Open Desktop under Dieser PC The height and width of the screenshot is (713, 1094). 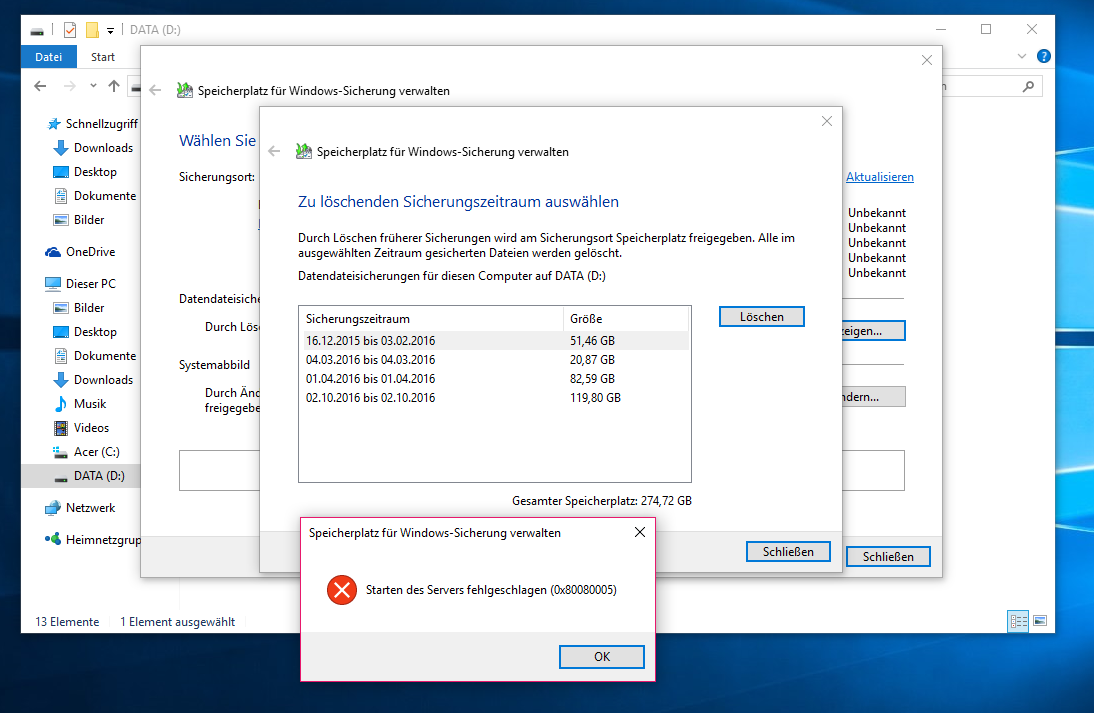pyautogui.click(x=85, y=332)
